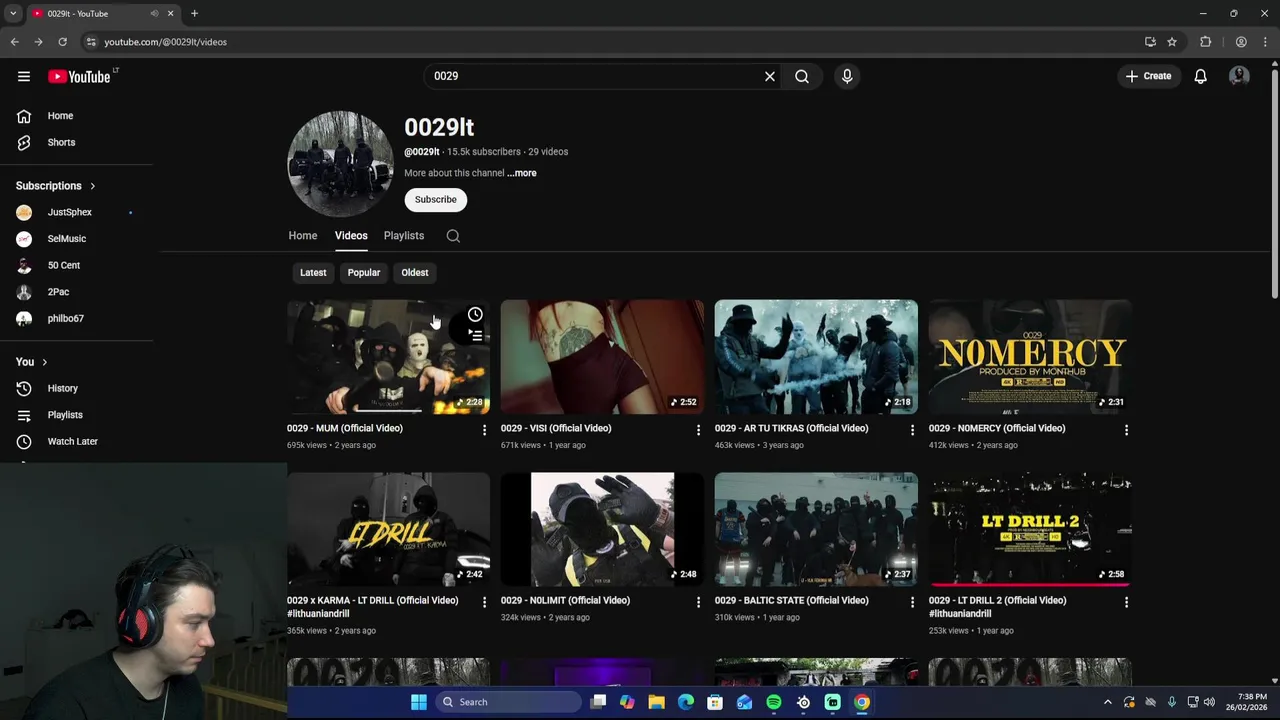This screenshot has width=1280, height=720.
Task: Expand channel description with ...more
Action: tap(522, 173)
